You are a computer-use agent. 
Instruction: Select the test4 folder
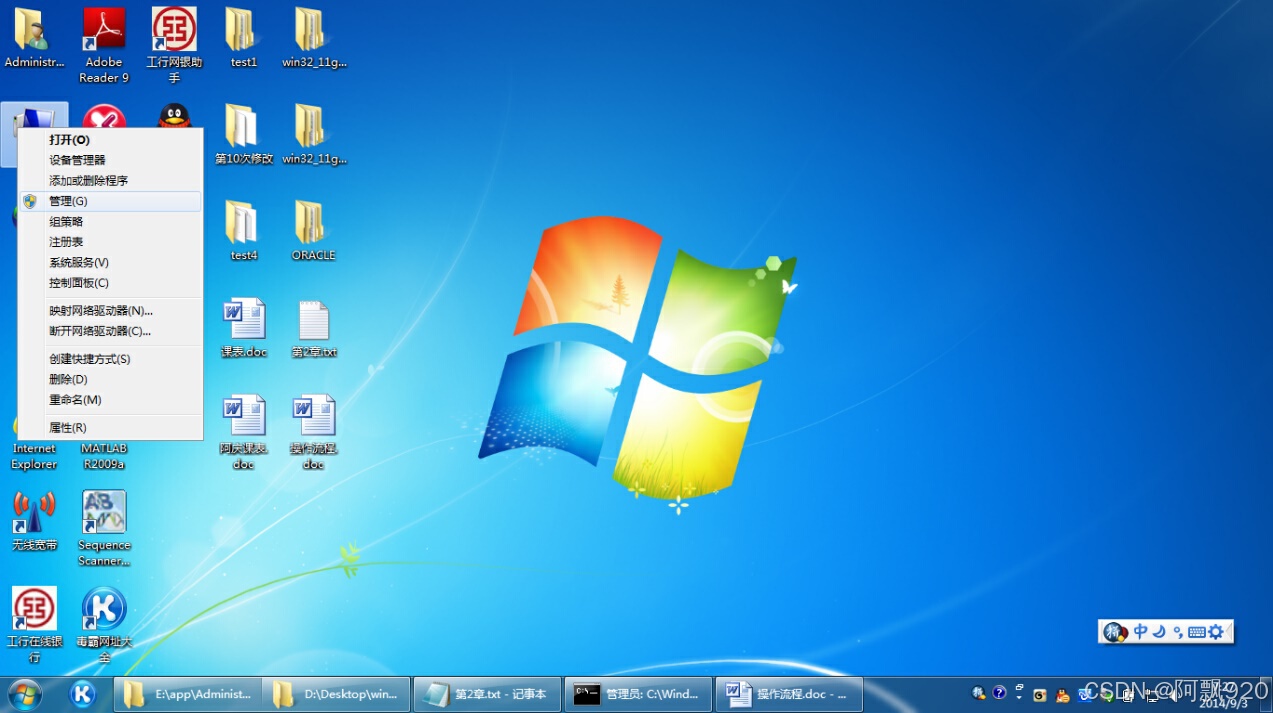click(x=243, y=231)
